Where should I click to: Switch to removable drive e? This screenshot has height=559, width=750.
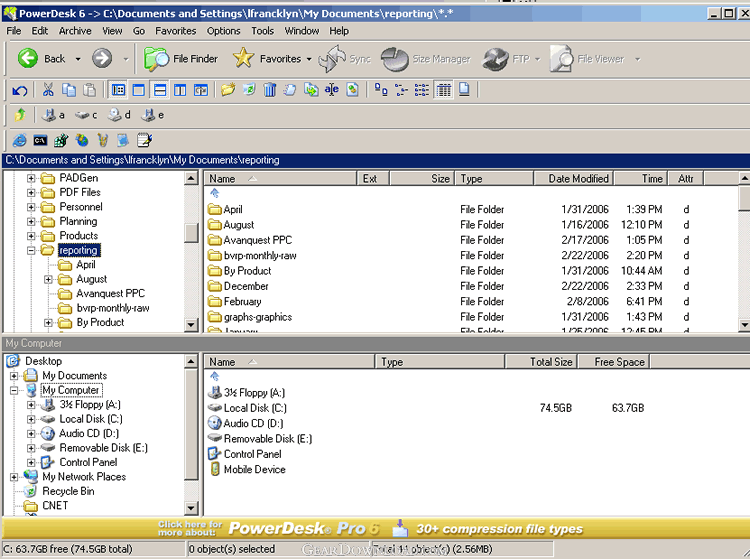point(152,115)
